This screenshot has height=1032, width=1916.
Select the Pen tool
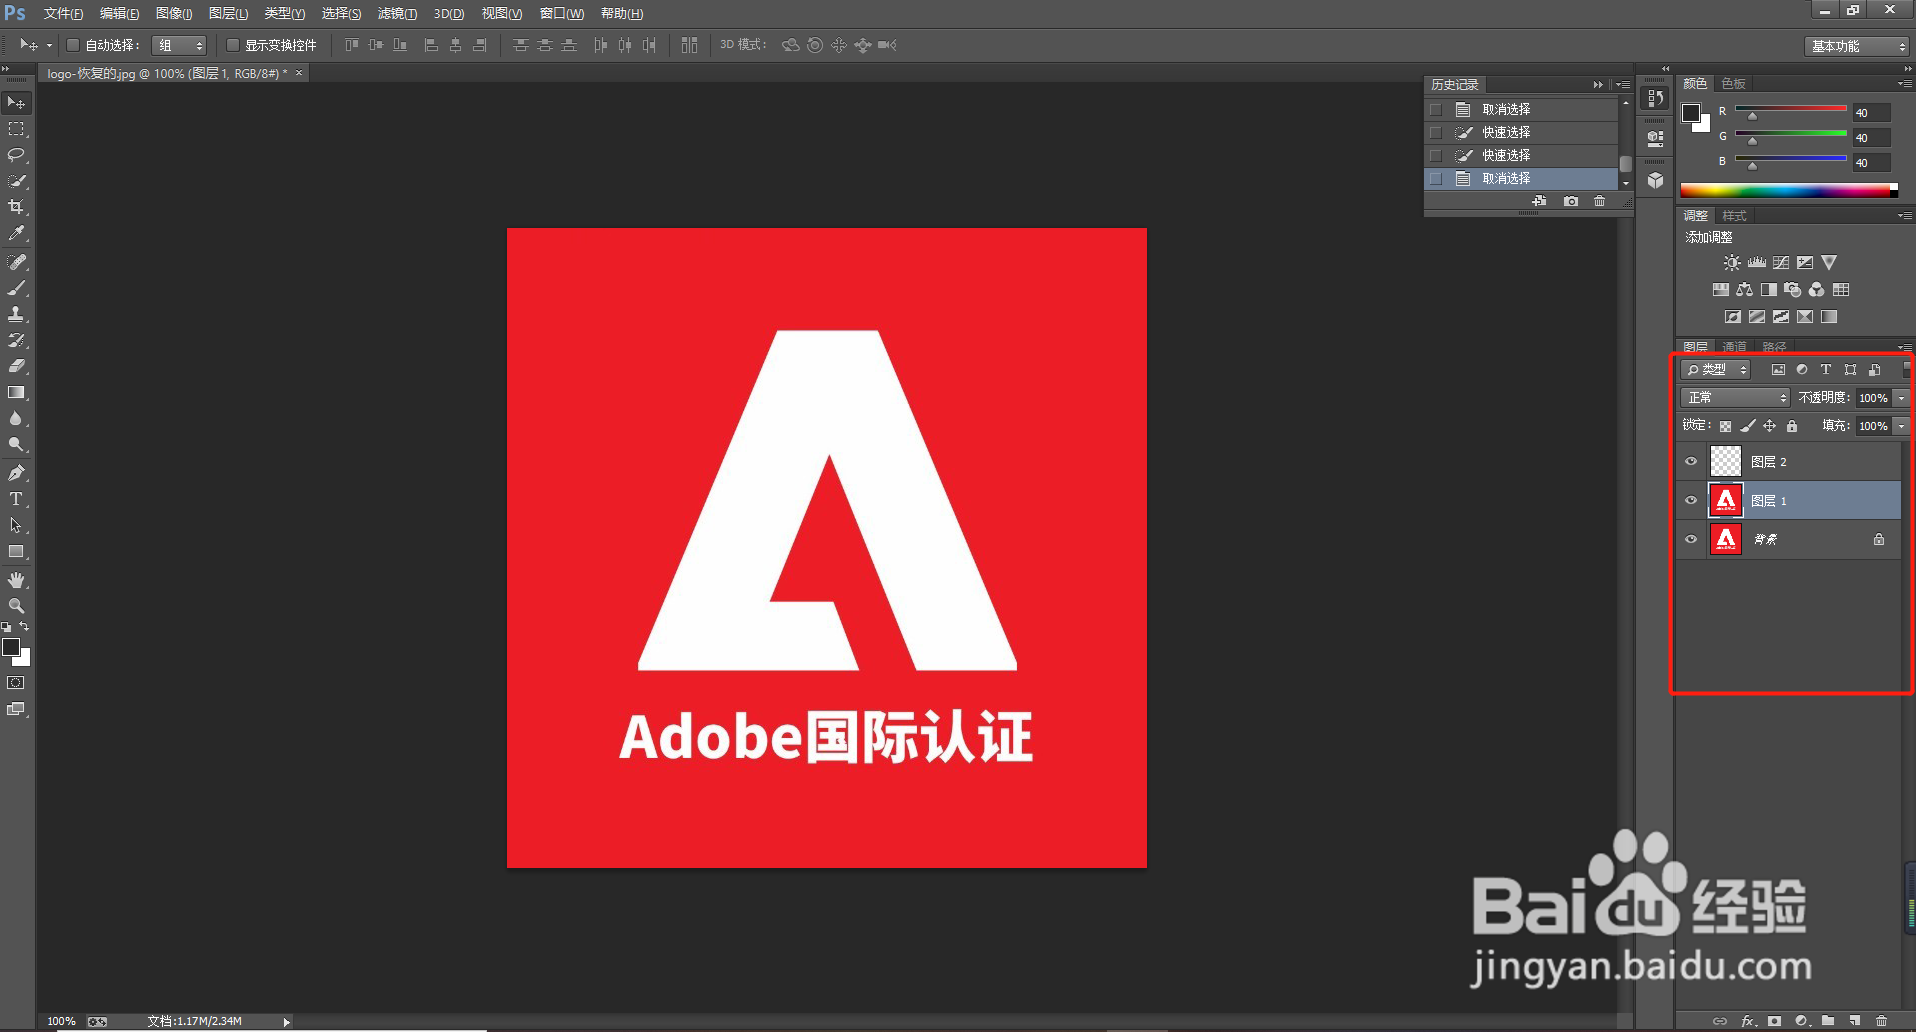pos(16,473)
